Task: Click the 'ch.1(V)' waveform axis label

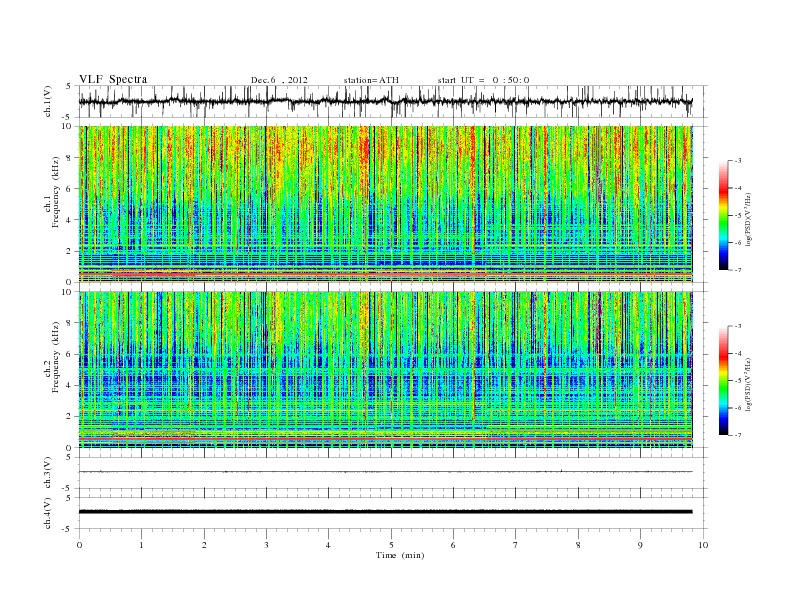Action: [48, 101]
